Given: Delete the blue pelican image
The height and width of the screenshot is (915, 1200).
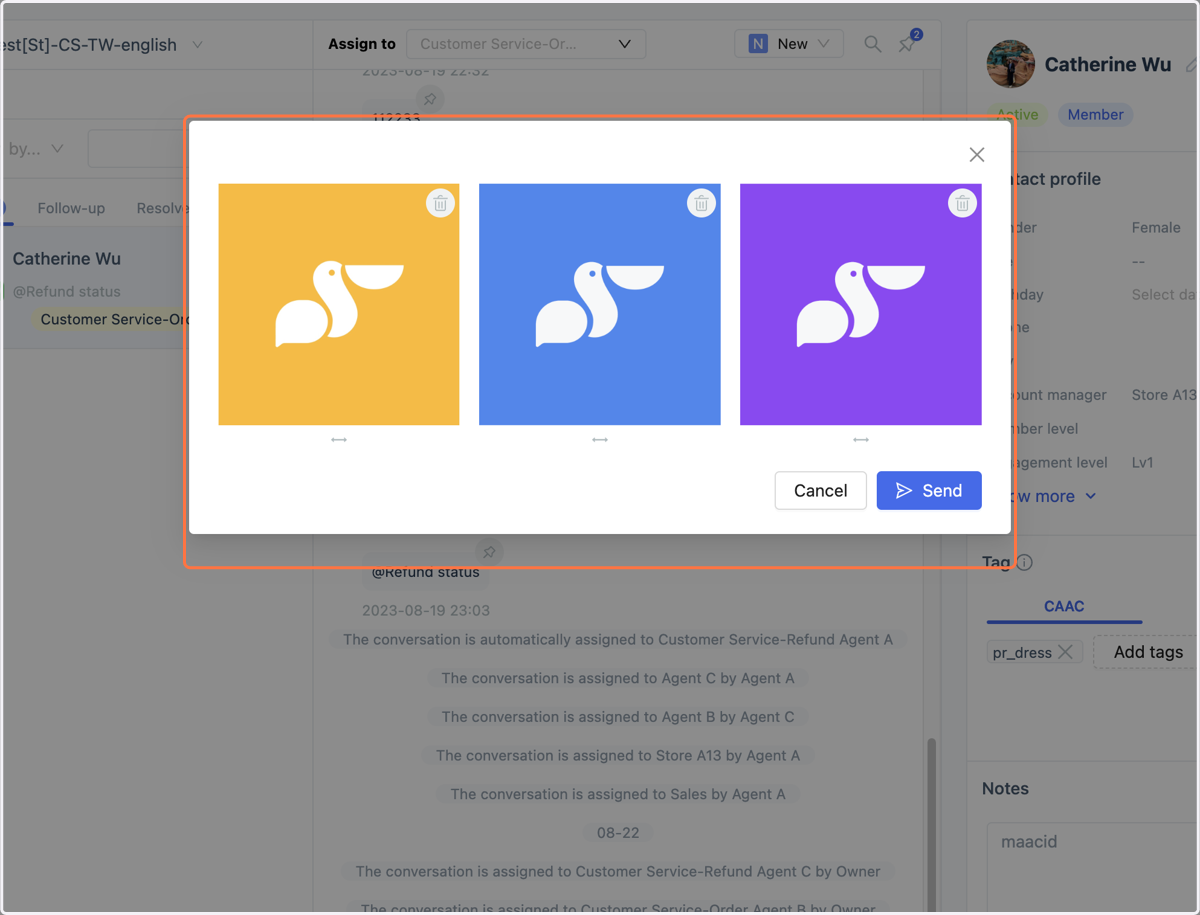Looking at the screenshot, I should pyautogui.click(x=701, y=203).
